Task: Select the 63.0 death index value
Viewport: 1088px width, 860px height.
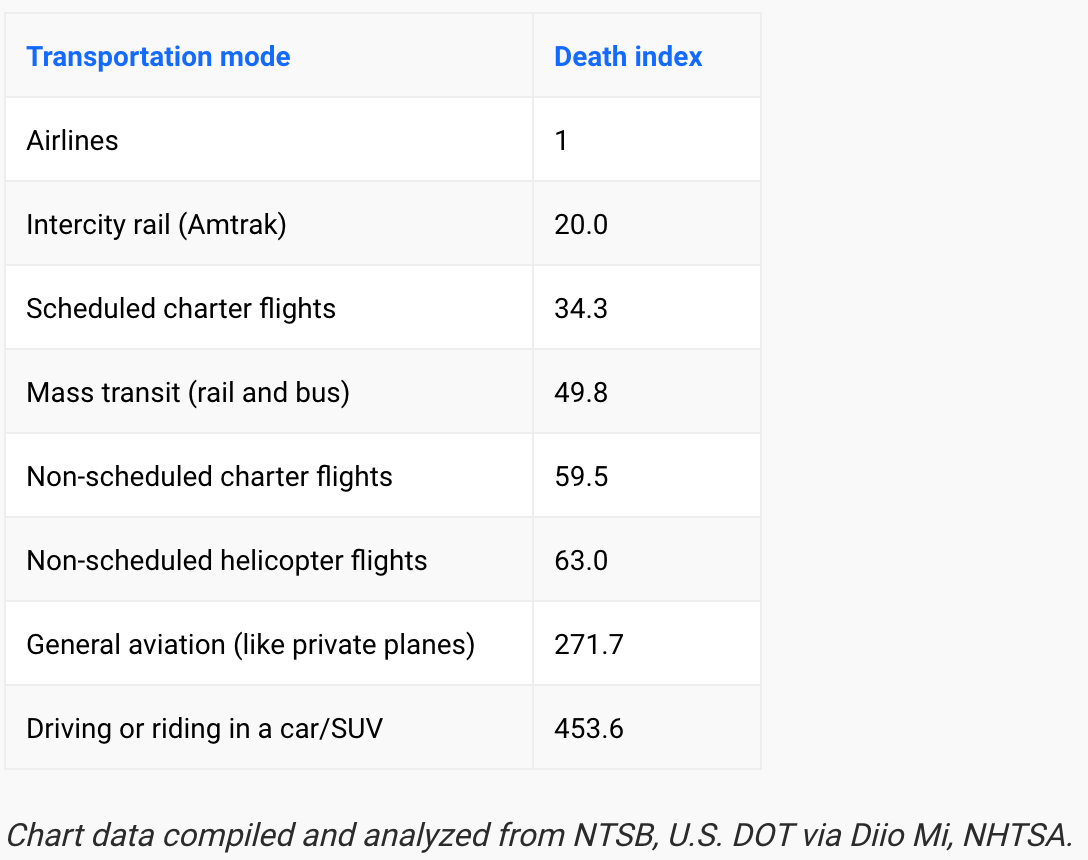Action: click(x=581, y=561)
